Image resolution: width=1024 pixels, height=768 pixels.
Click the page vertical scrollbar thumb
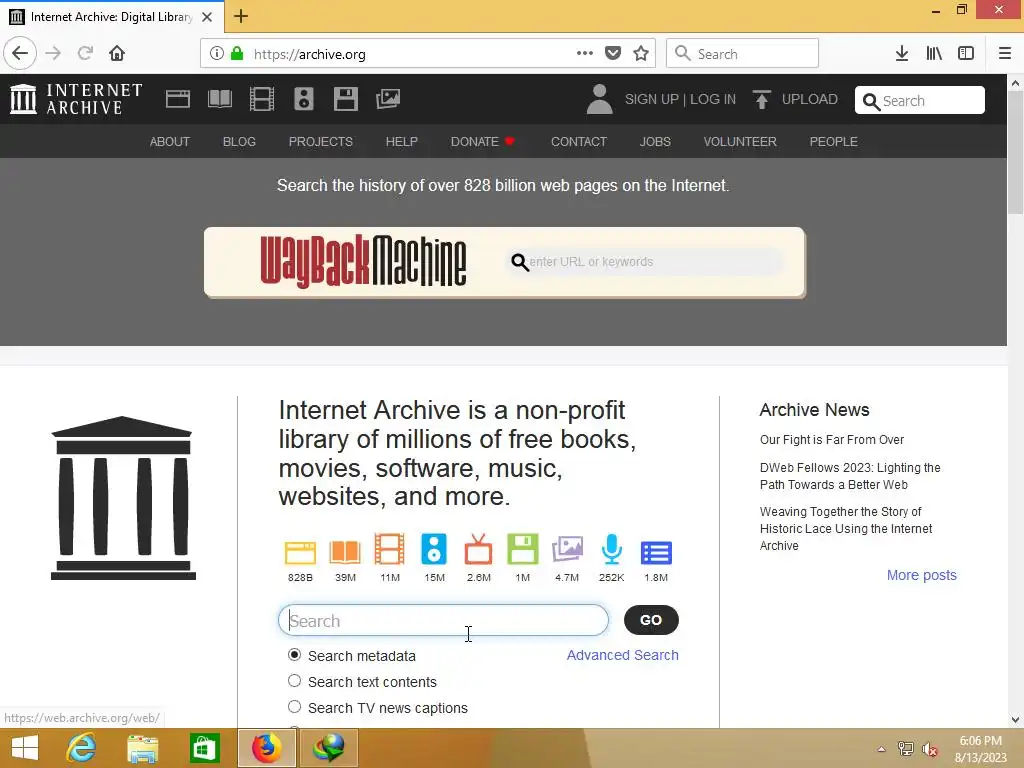pos(1015,152)
